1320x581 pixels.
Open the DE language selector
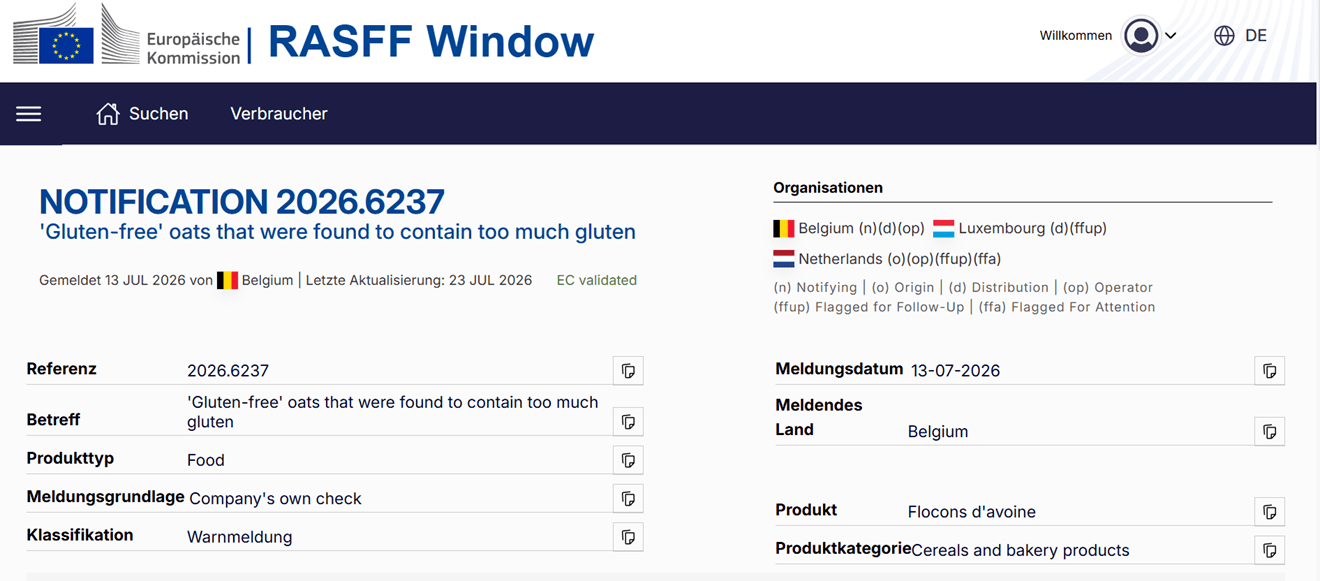pyautogui.click(x=1256, y=36)
